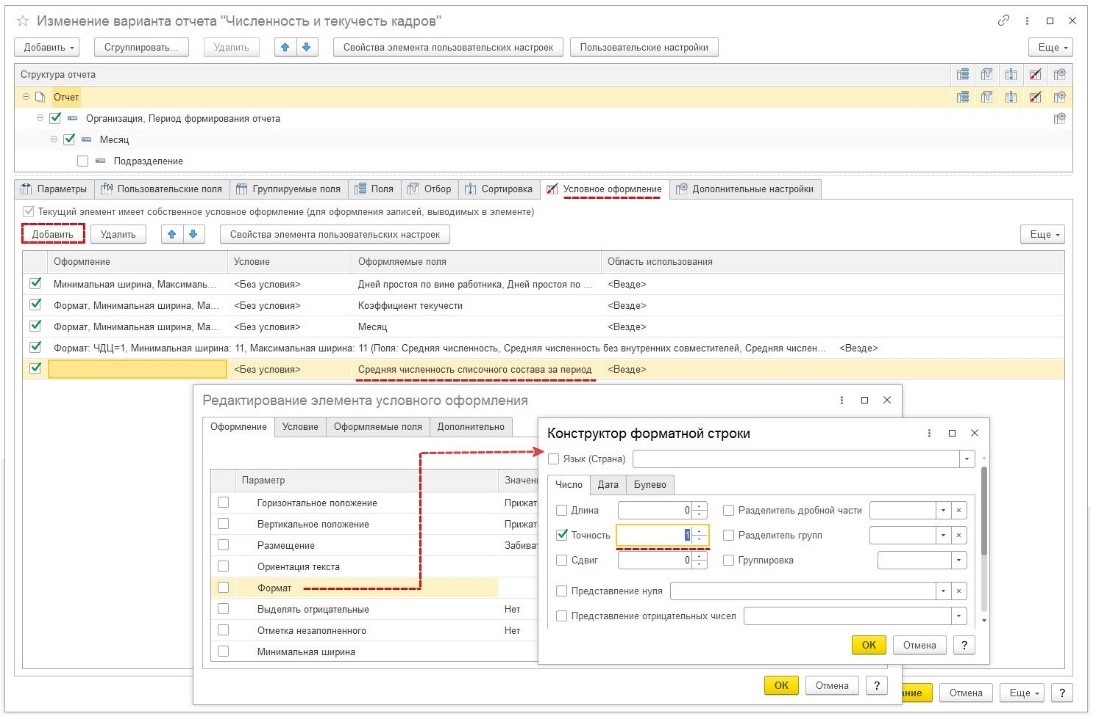
Task: Click inside the Представление нуля input field
Action: 803,591
